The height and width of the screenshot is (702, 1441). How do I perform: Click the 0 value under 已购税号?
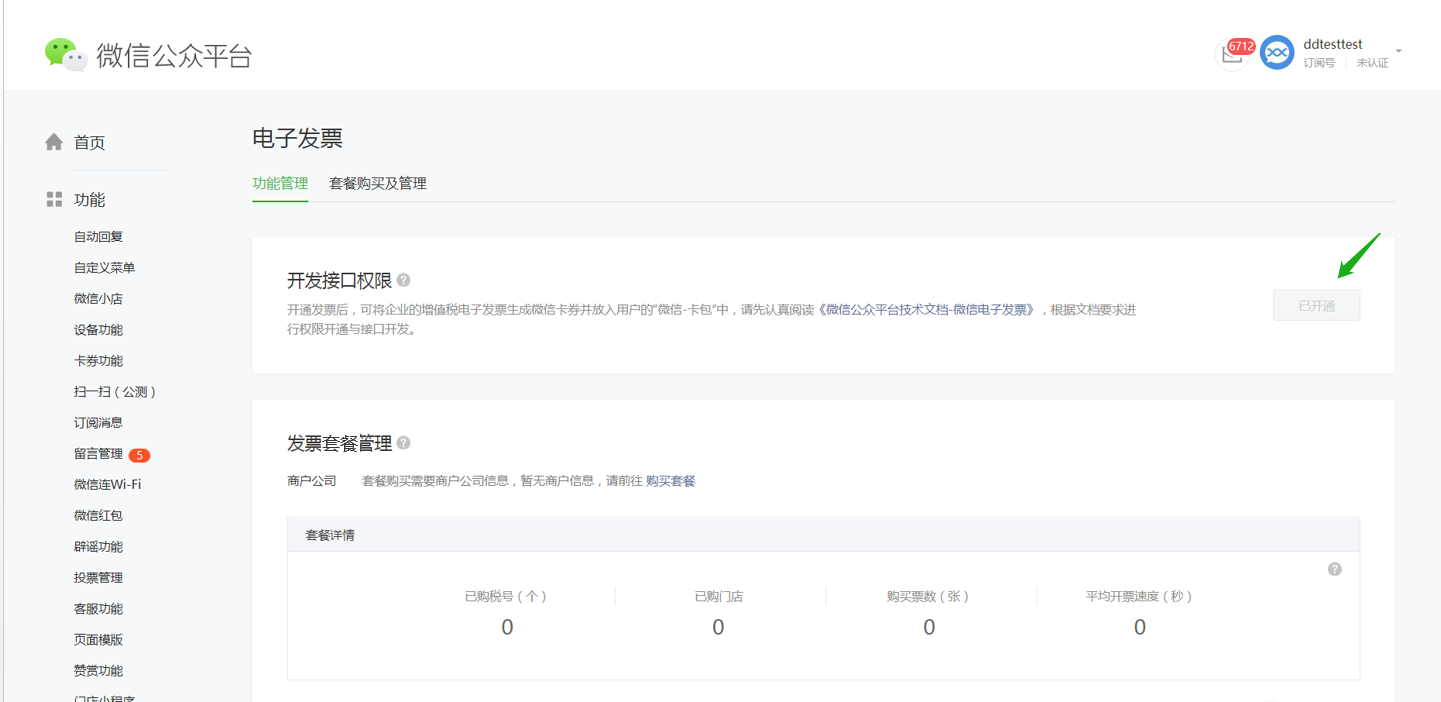(507, 628)
